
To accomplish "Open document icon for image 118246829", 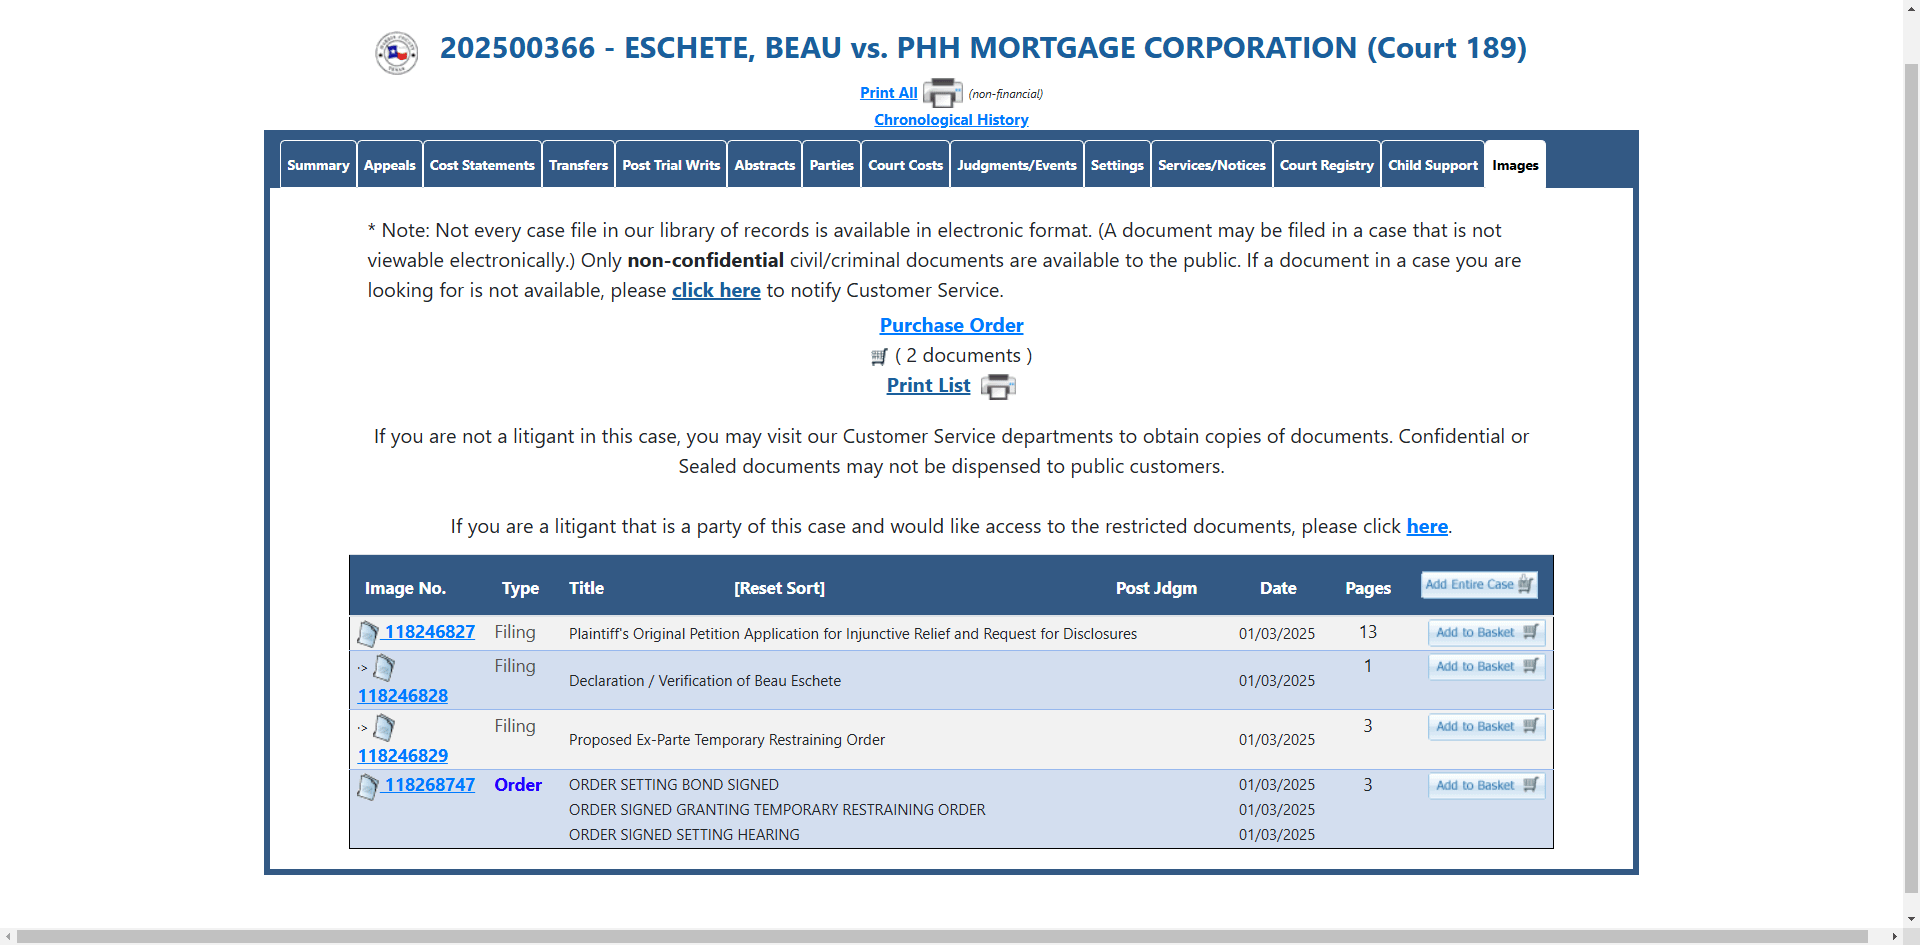I will coord(384,727).
